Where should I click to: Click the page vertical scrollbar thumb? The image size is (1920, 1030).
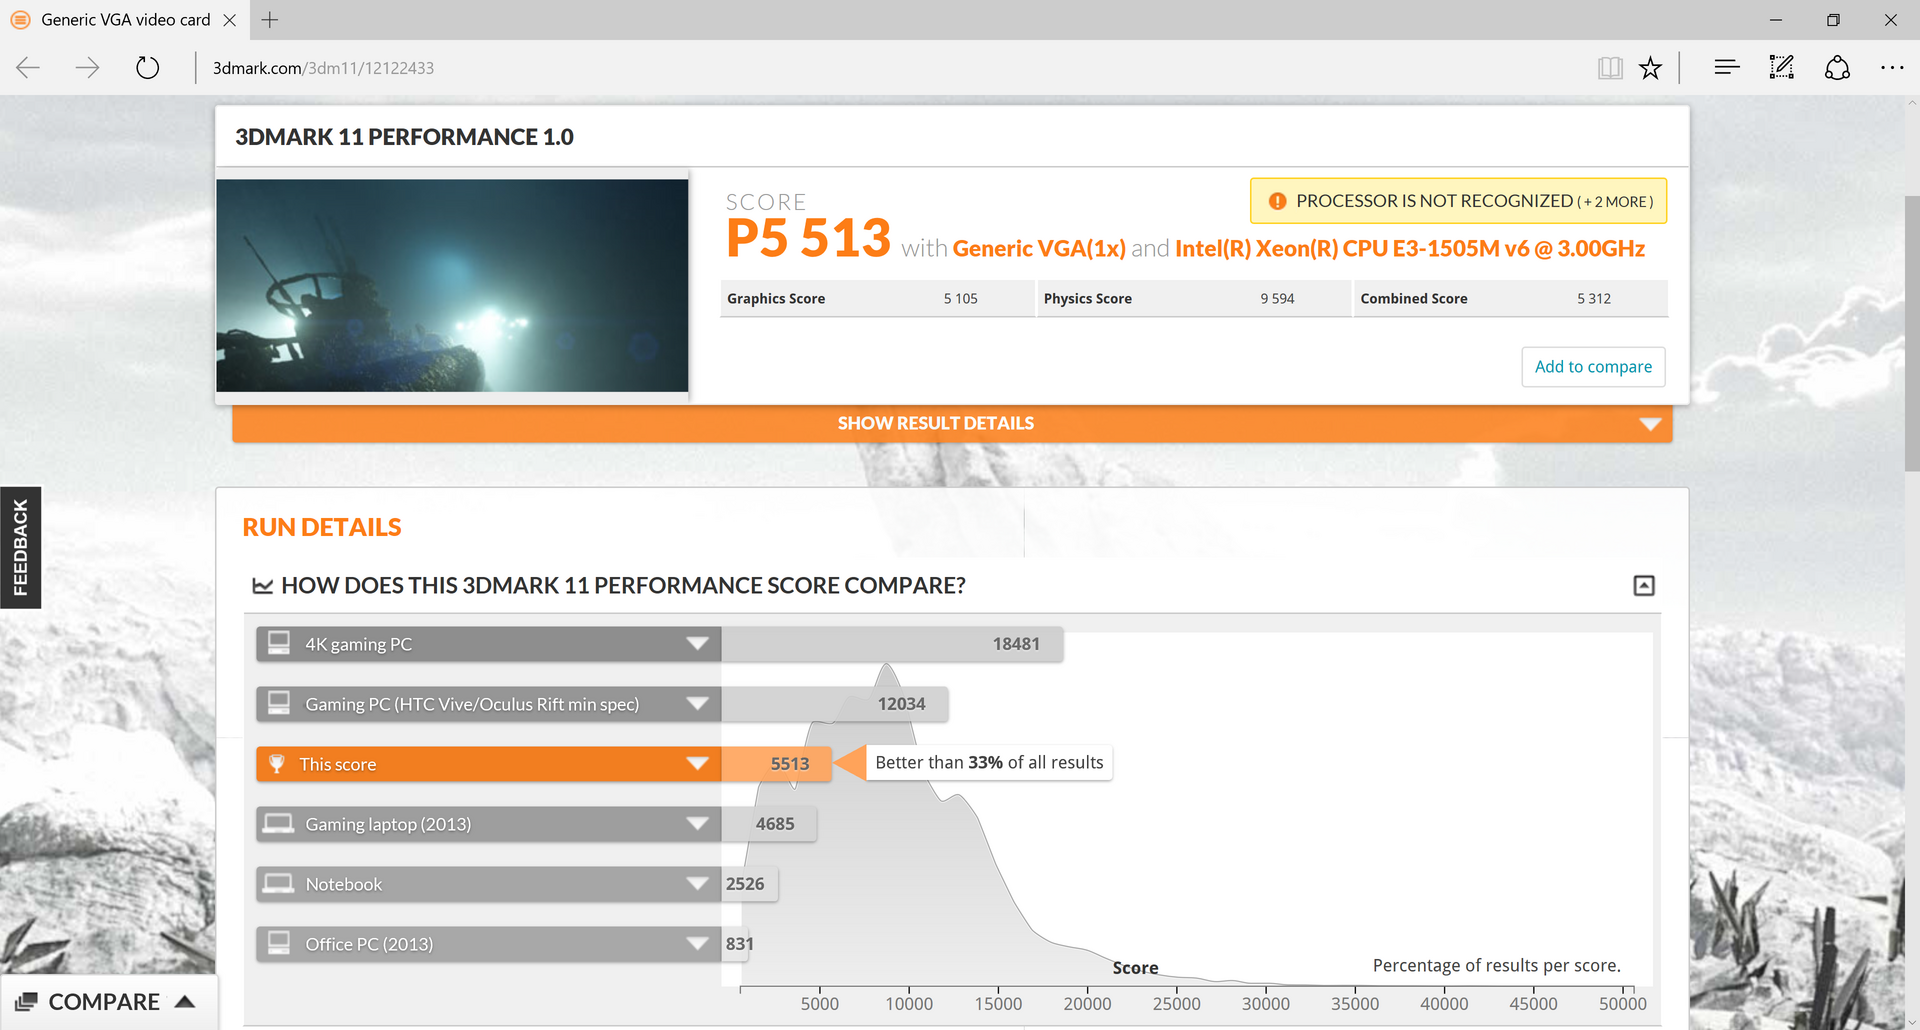point(1912,333)
